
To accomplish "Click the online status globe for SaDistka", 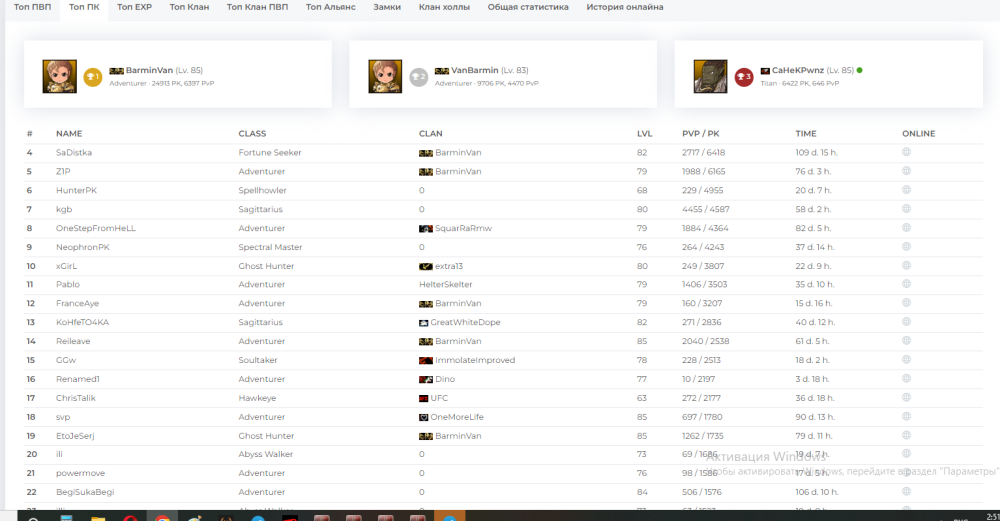I will coord(906,152).
